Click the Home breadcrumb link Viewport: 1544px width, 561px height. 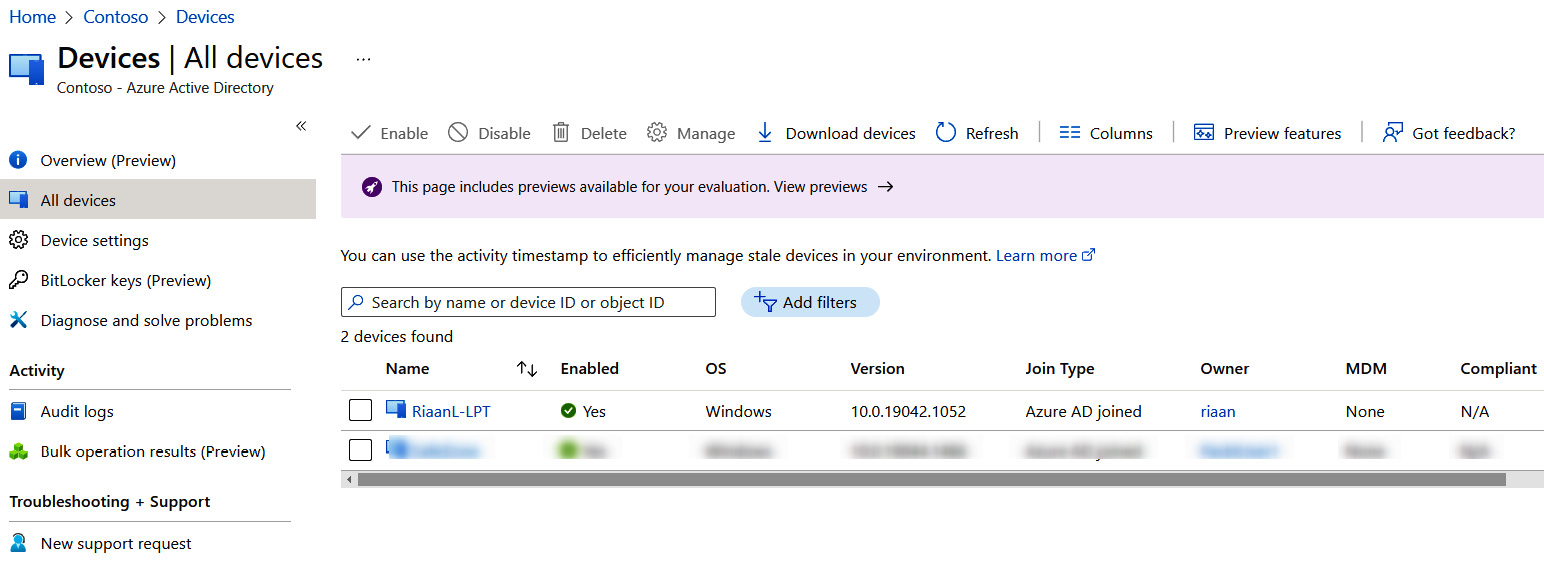[x=32, y=17]
